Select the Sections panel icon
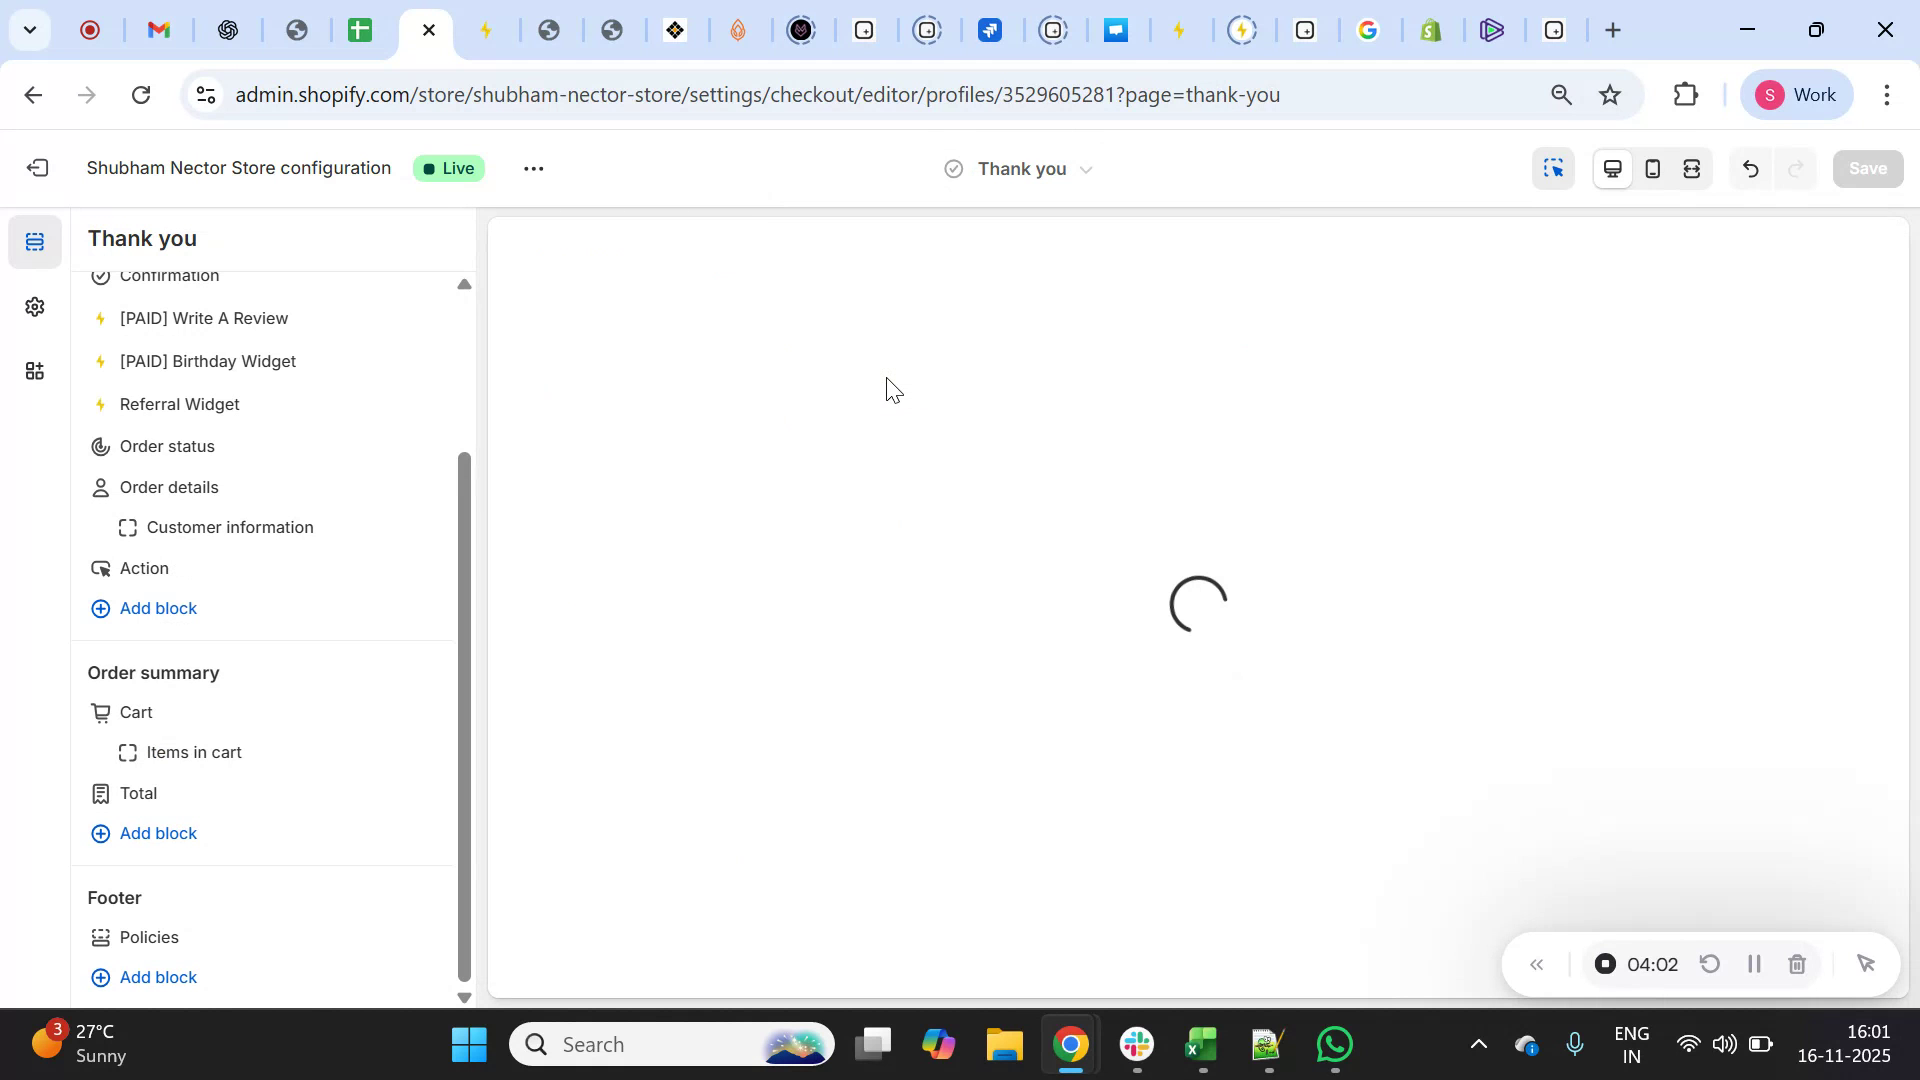The height and width of the screenshot is (1080, 1920). coord(35,240)
